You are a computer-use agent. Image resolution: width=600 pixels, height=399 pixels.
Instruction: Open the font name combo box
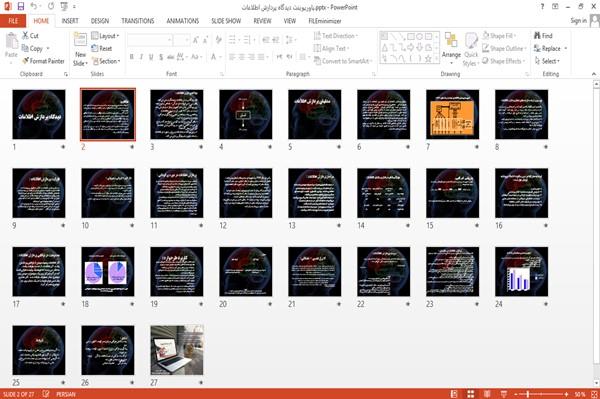pos(150,40)
